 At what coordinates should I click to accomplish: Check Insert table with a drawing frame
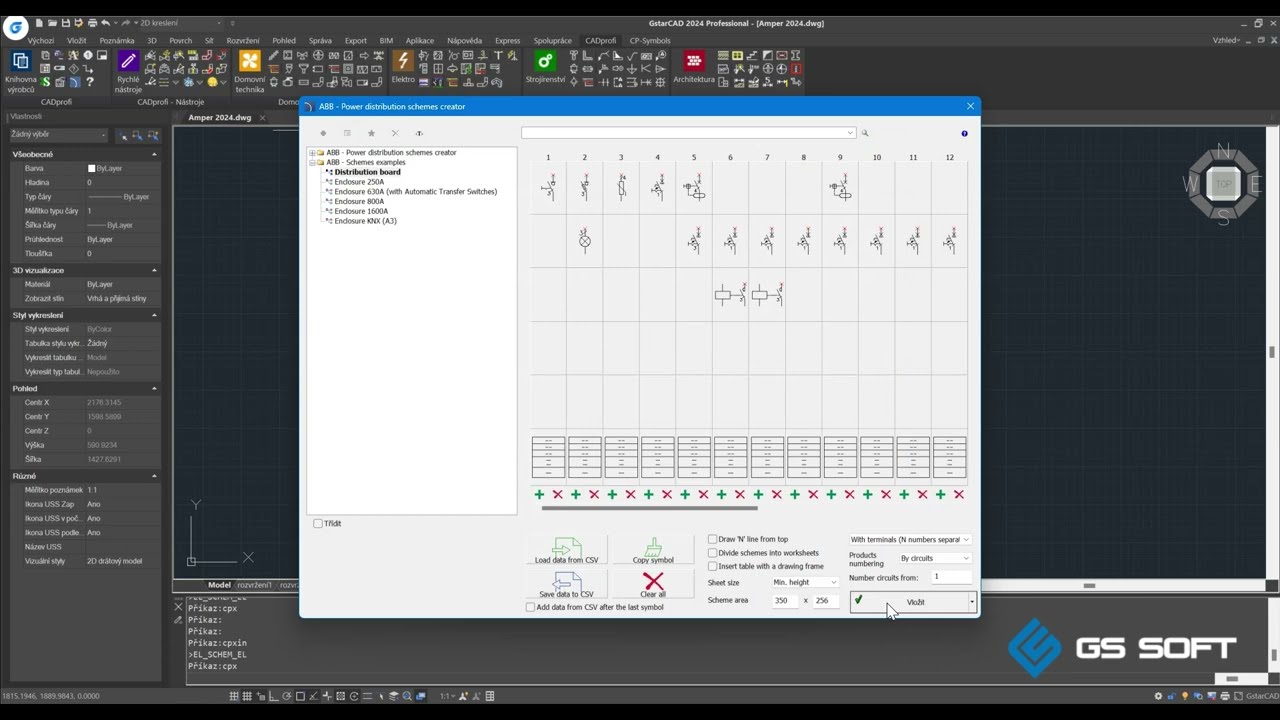713,566
